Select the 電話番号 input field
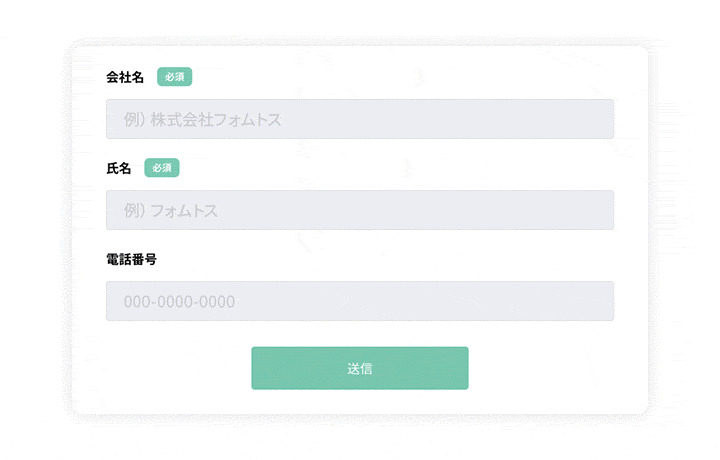 [x=359, y=301]
